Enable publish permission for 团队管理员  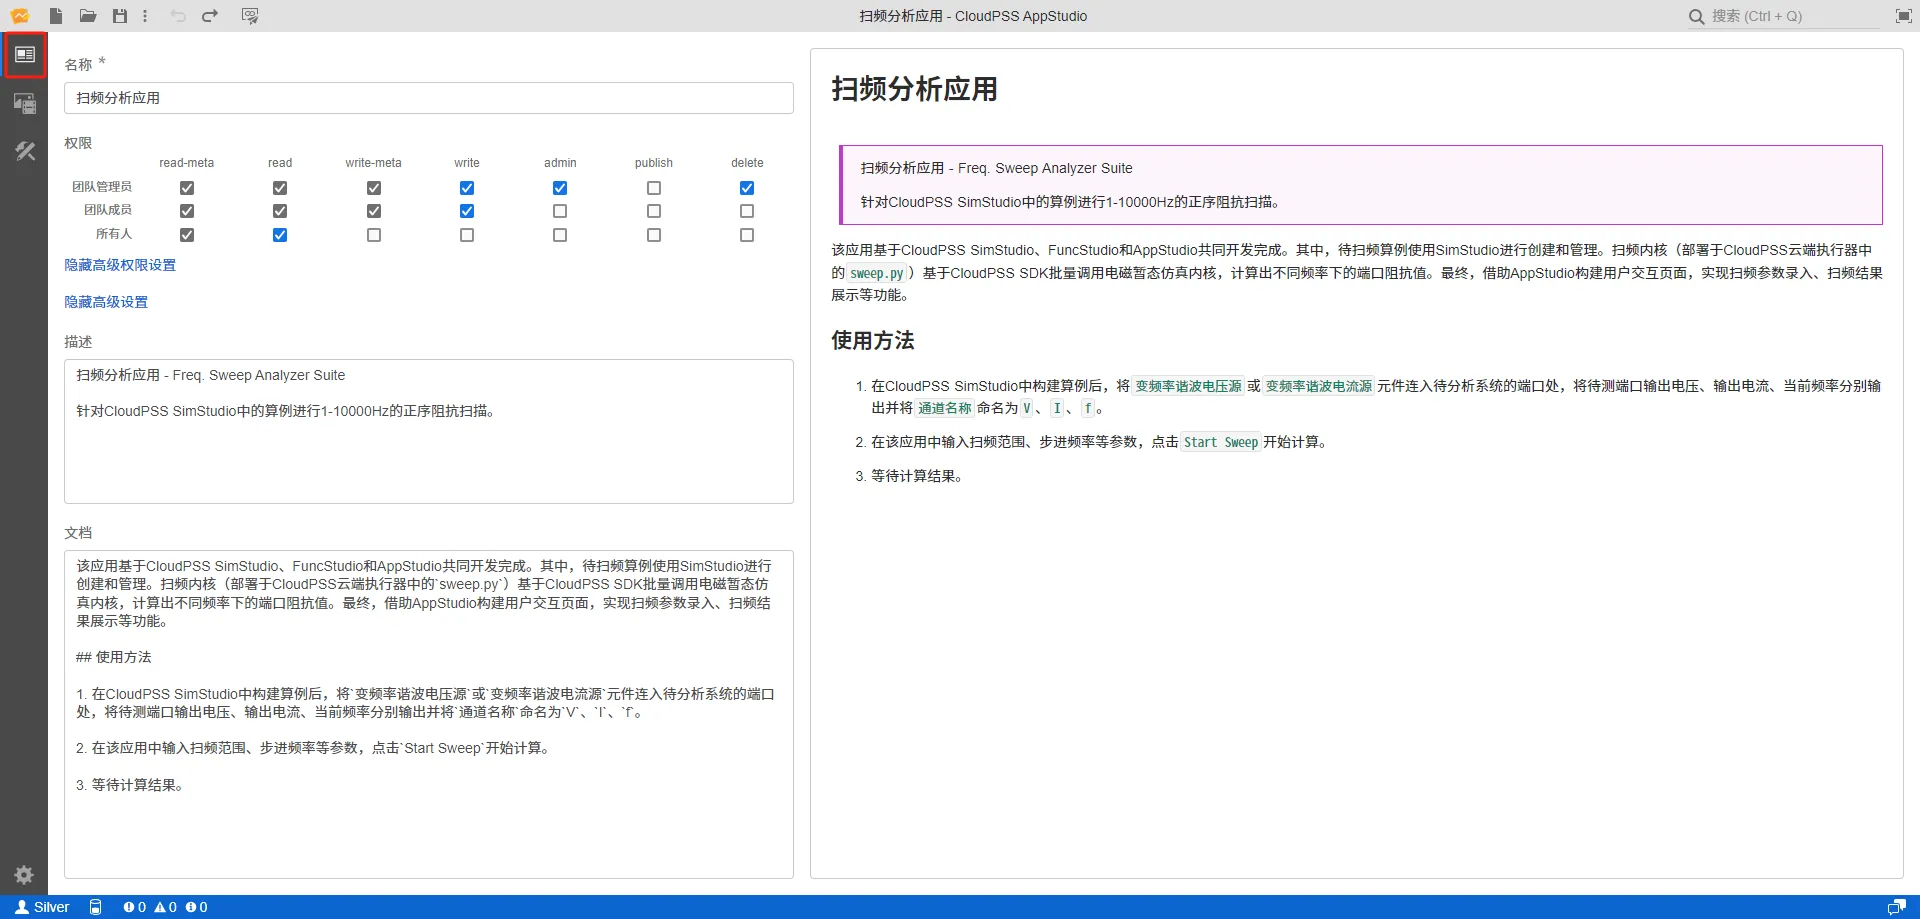click(654, 188)
